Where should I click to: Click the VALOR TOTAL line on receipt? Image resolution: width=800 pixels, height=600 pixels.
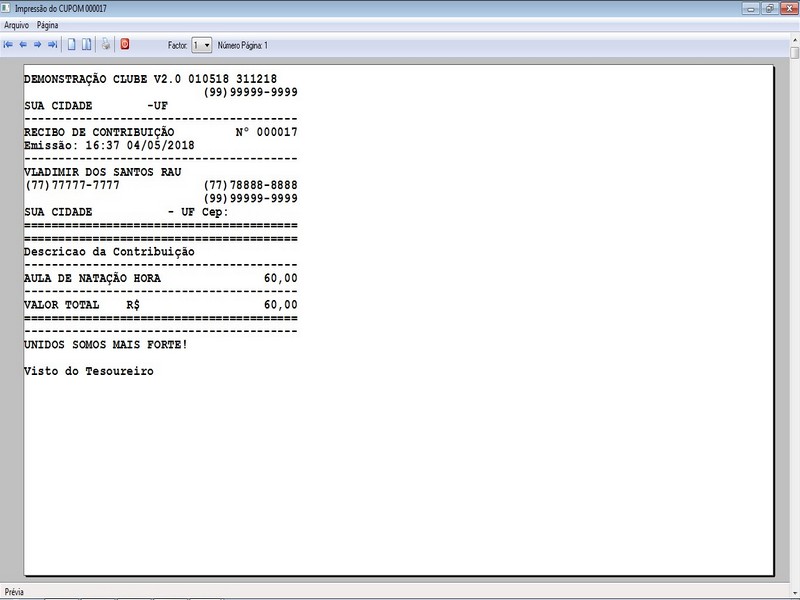[160, 304]
